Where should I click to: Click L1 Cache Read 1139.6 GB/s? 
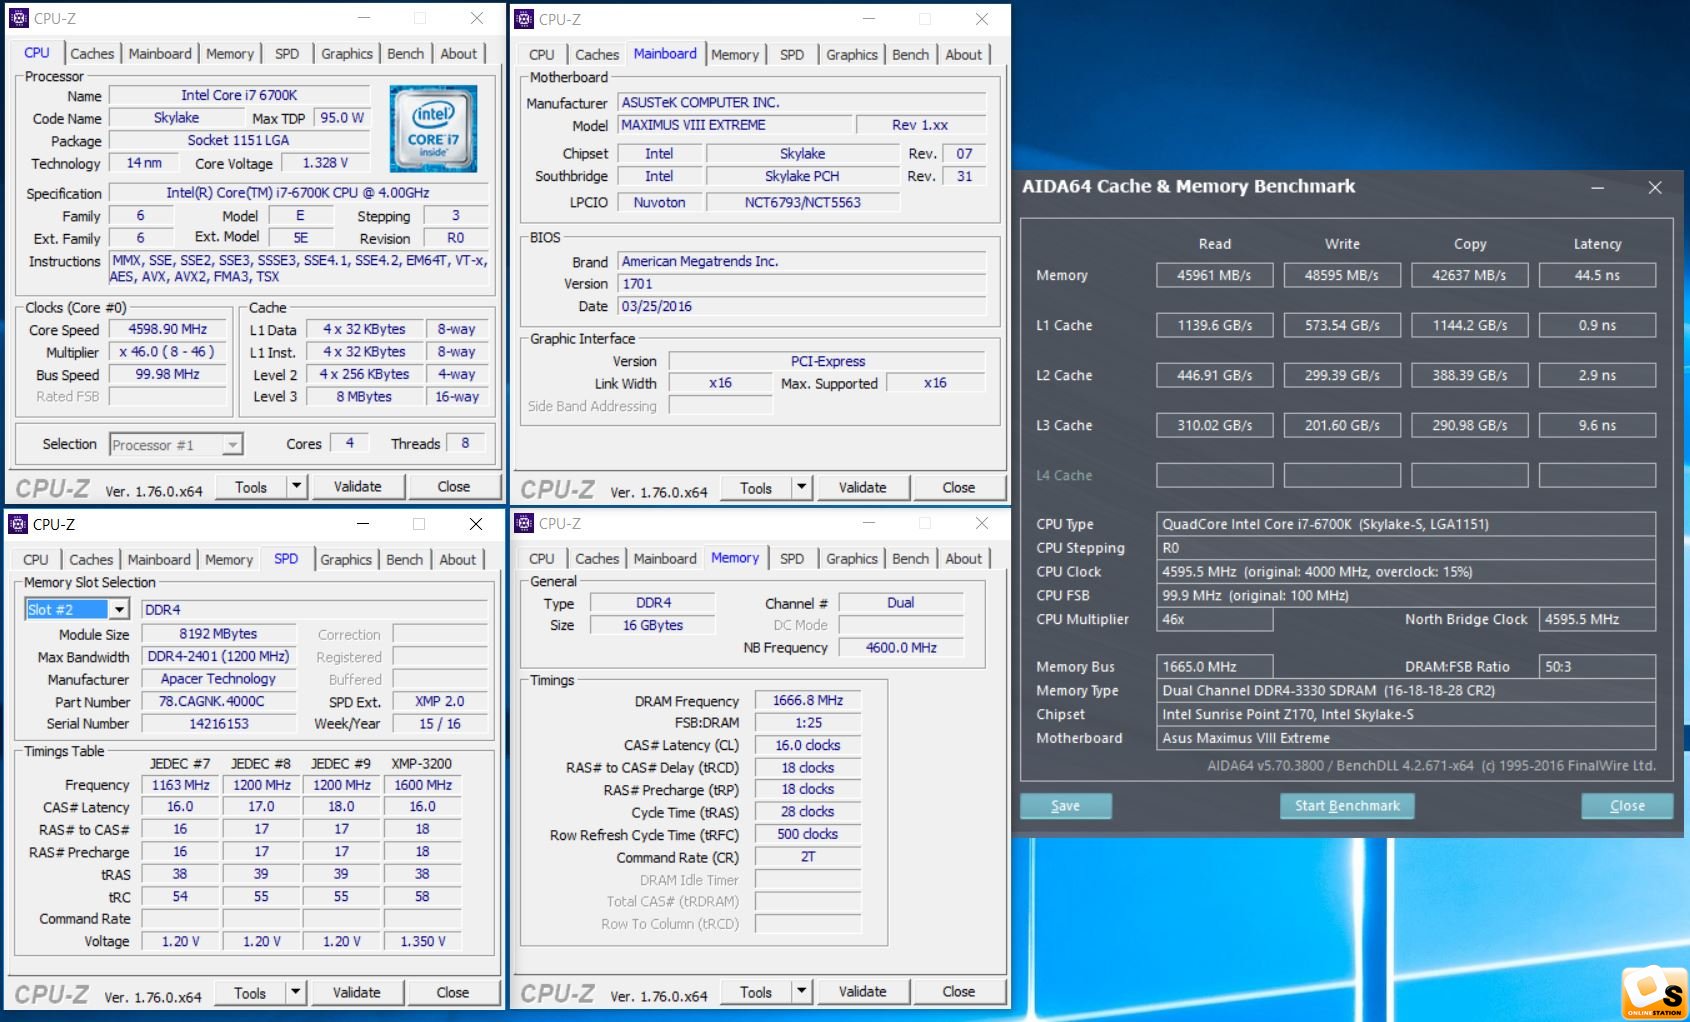(x=1214, y=325)
